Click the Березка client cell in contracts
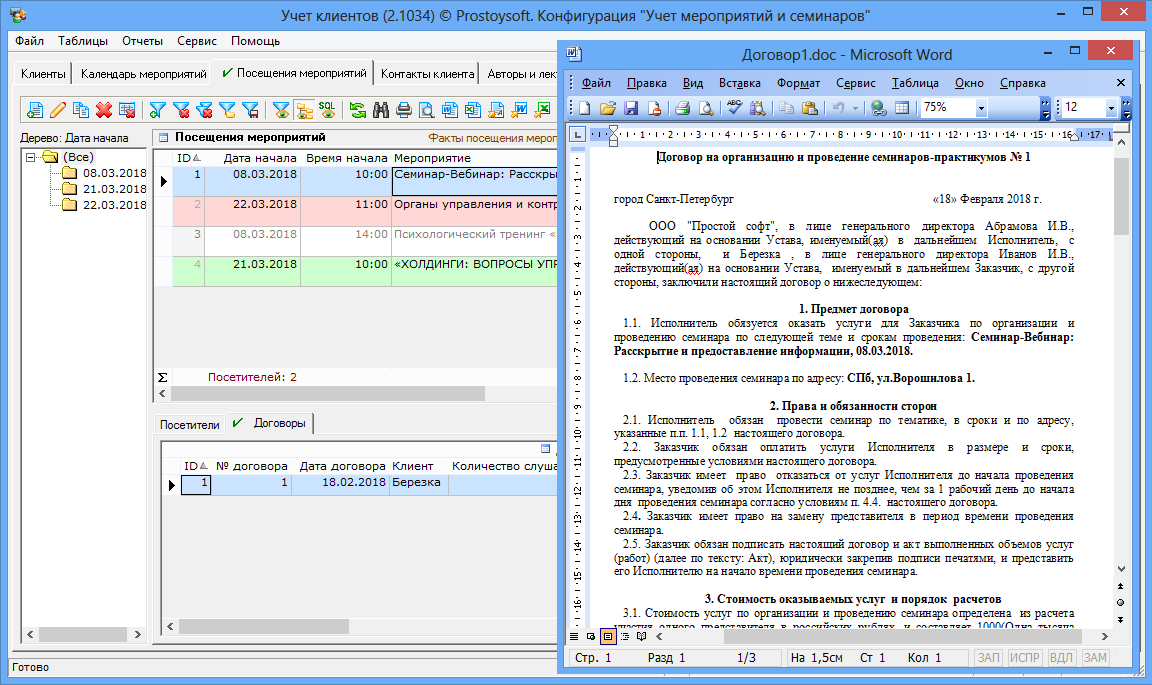Image resolution: width=1152 pixels, height=685 pixels. (419, 483)
